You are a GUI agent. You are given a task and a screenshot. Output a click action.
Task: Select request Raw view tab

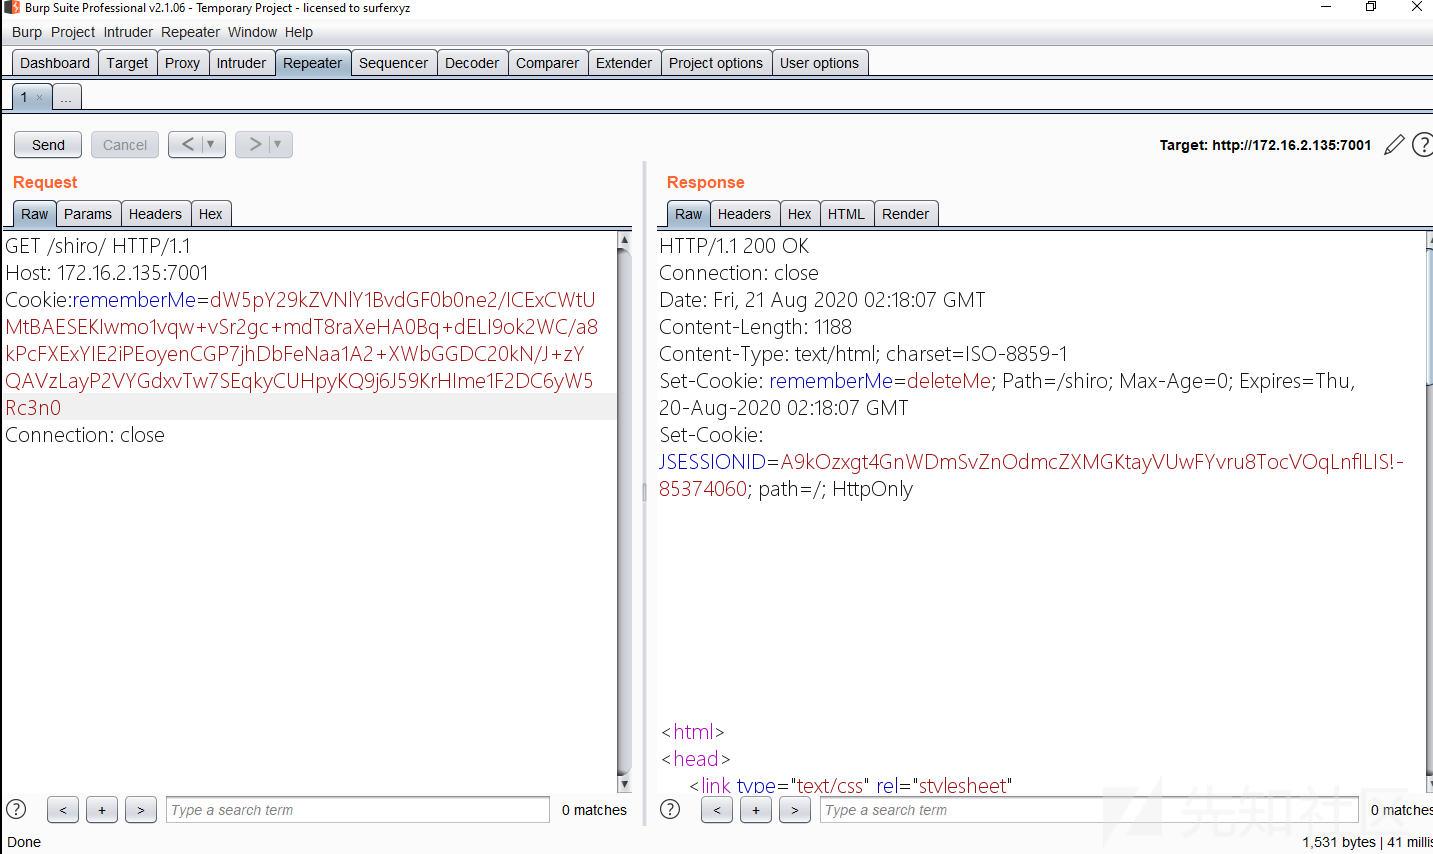click(35, 214)
